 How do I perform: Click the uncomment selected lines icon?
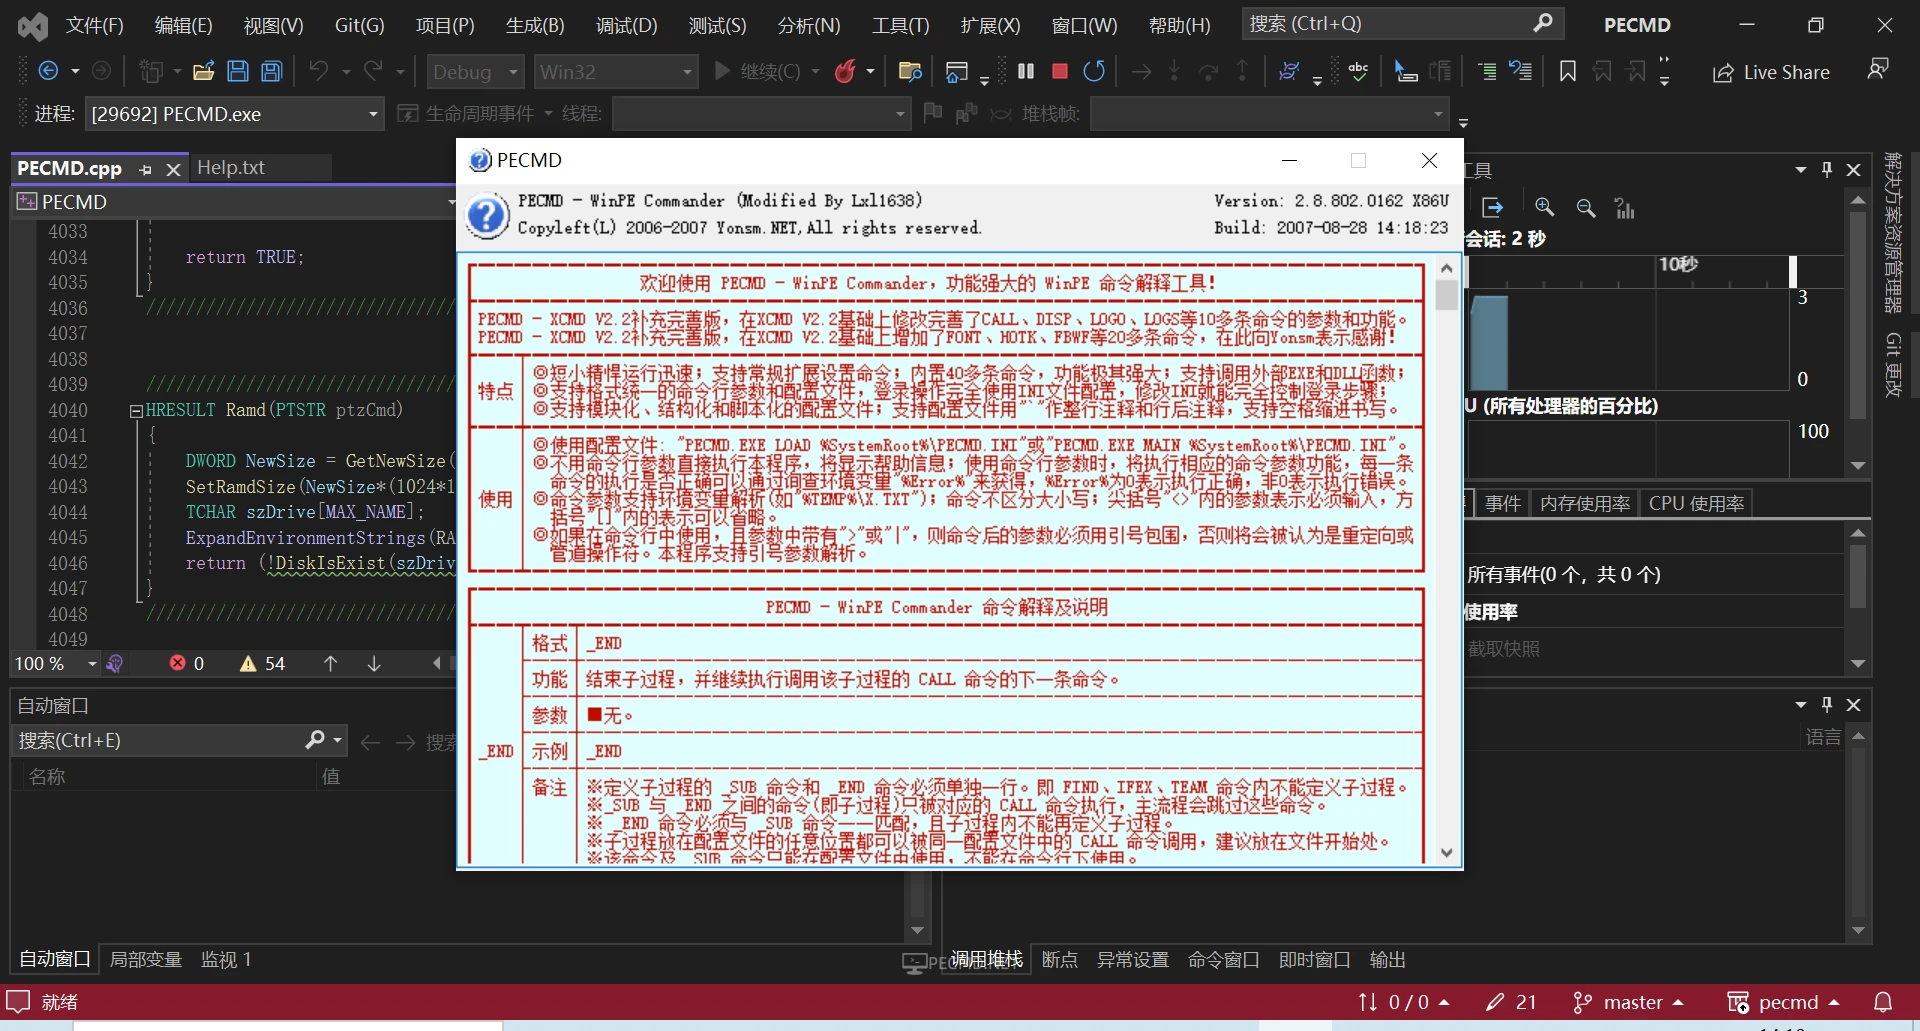click(x=1521, y=71)
